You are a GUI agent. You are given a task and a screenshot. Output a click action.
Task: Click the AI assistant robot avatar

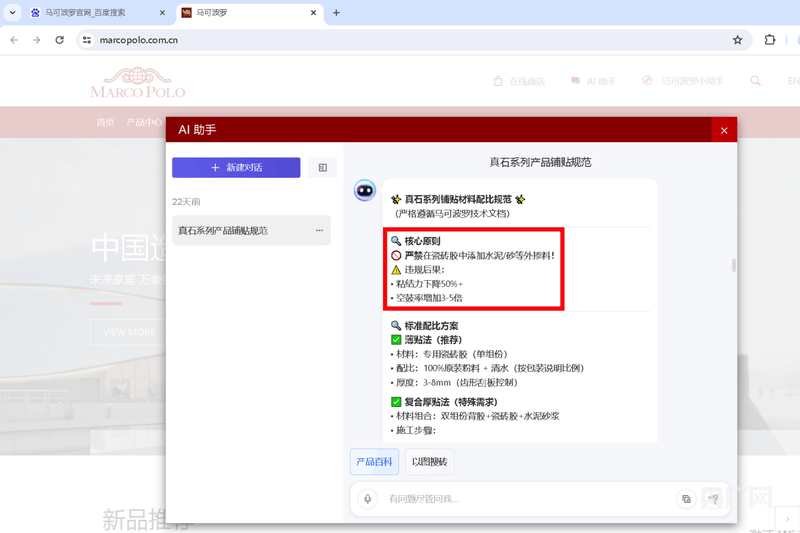(x=365, y=191)
